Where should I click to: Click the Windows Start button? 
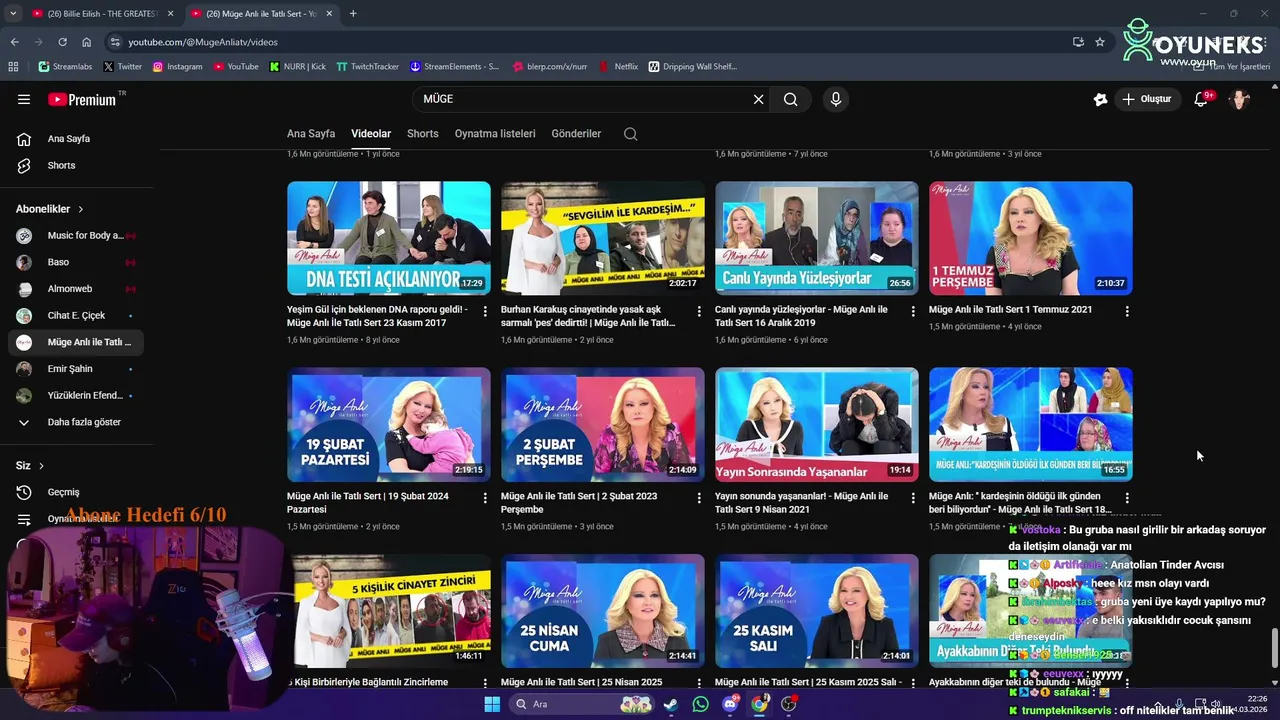click(492, 704)
